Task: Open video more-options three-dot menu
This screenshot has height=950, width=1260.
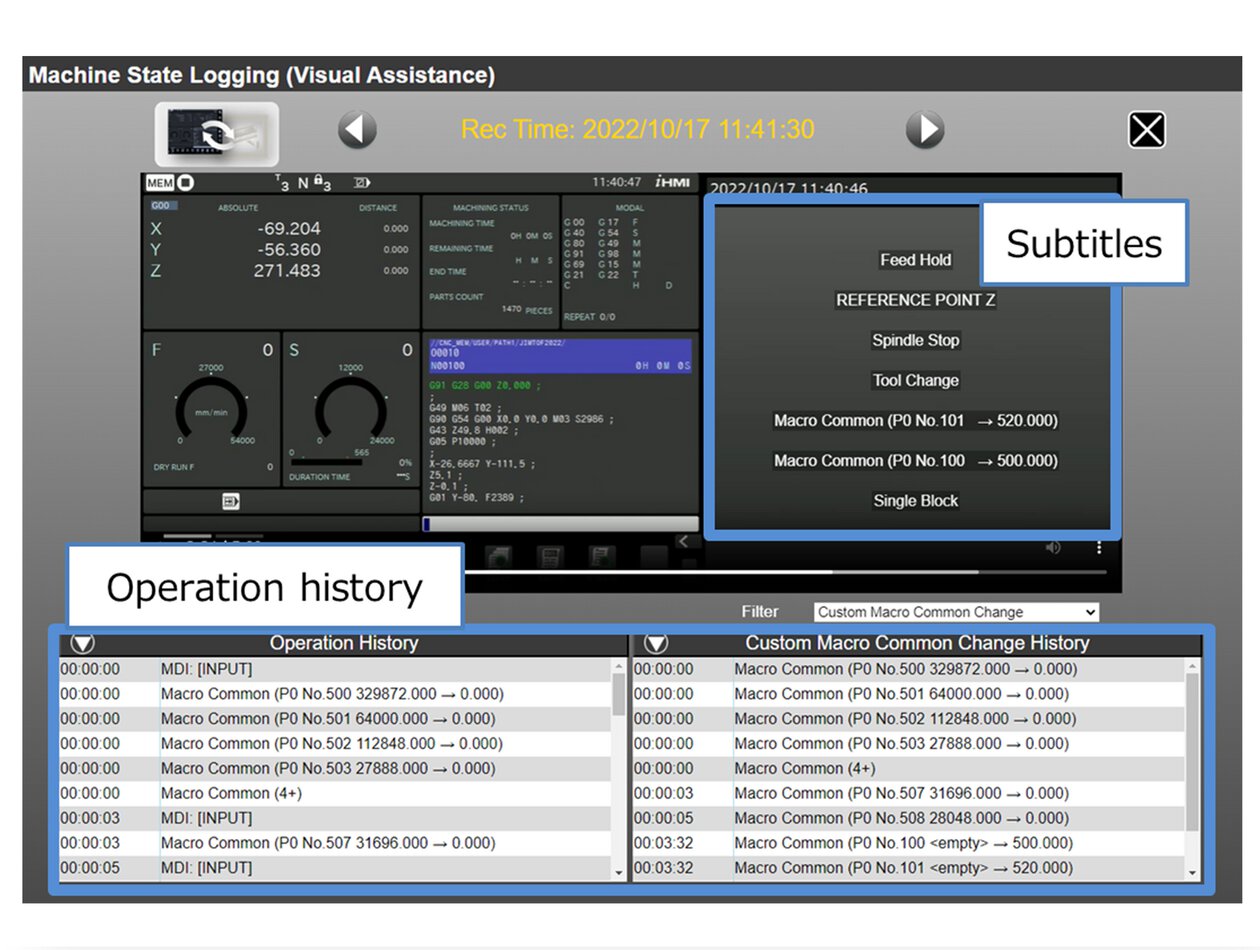Action: pos(1099,547)
